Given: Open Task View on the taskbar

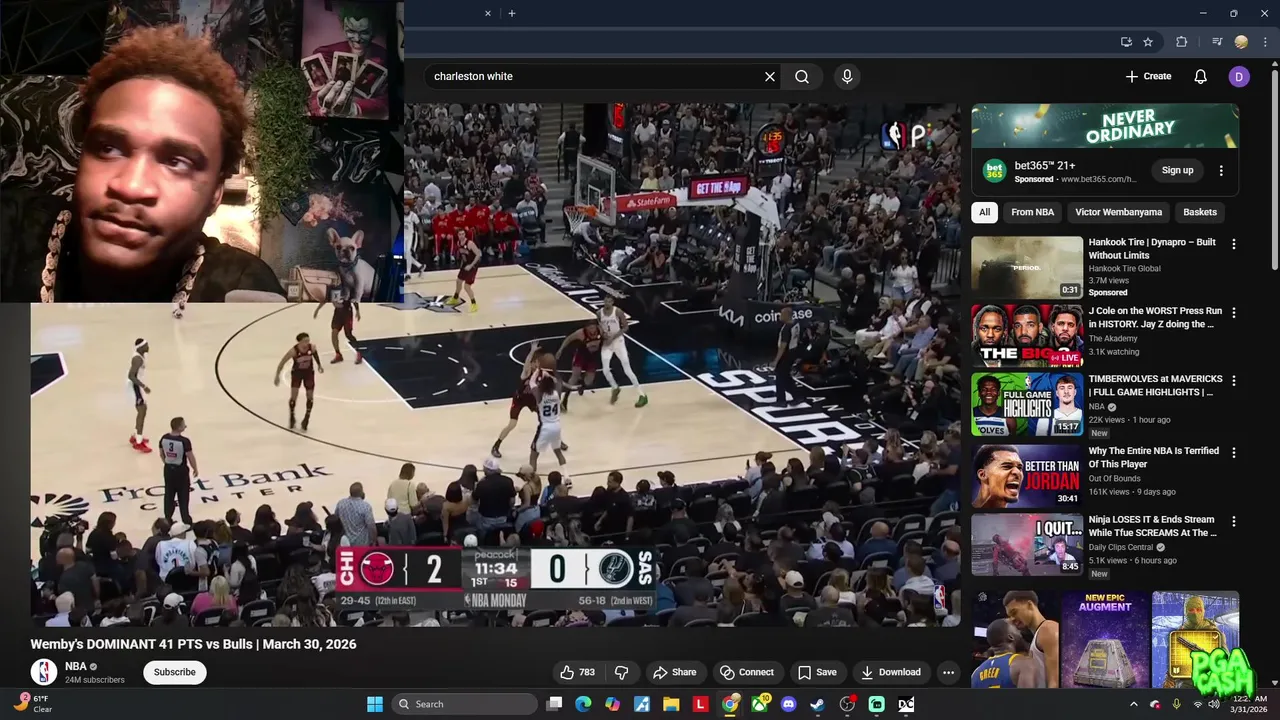Looking at the screenshot, I should (x=555, y=704).
